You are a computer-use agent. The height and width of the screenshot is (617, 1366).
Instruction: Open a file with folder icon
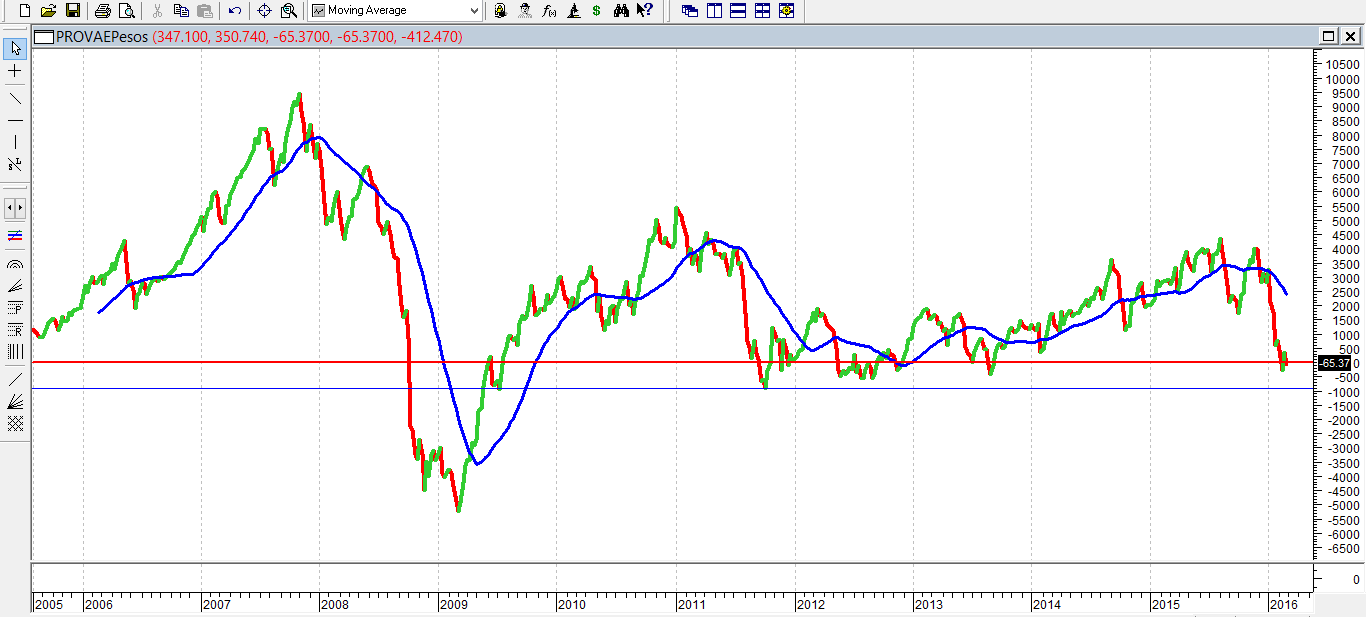(x=48, y=10)
